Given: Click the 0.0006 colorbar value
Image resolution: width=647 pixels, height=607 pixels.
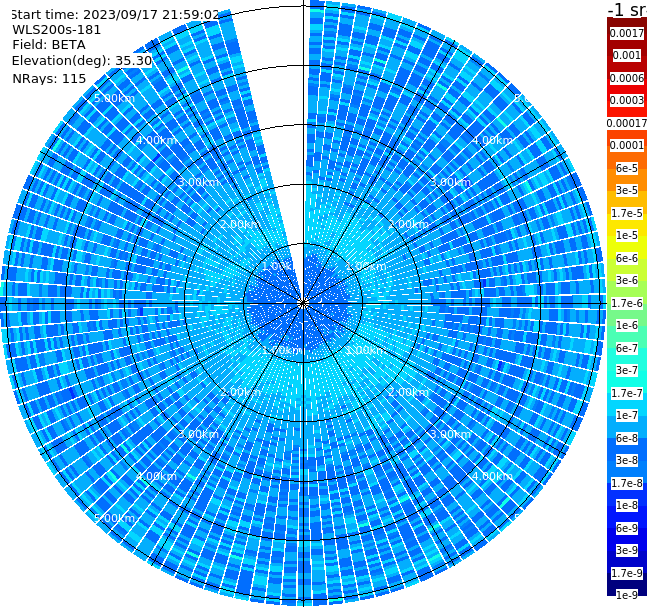Looking at the screenshot, I should coord(627,78).
